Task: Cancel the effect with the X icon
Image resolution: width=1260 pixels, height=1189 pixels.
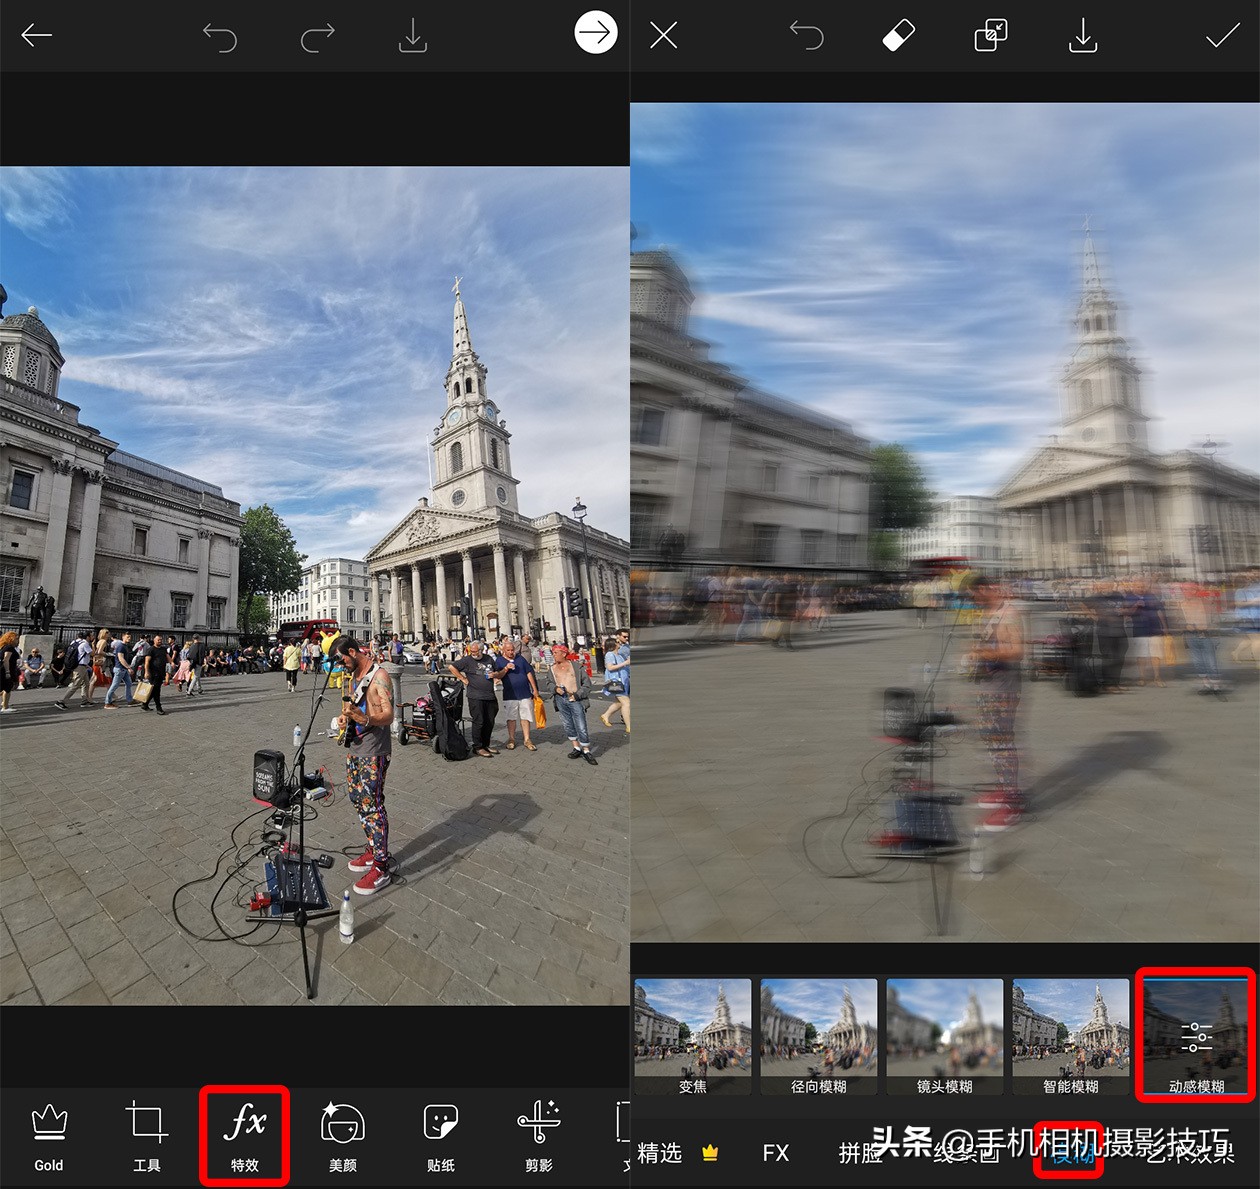Action: (x=663, y=37)
